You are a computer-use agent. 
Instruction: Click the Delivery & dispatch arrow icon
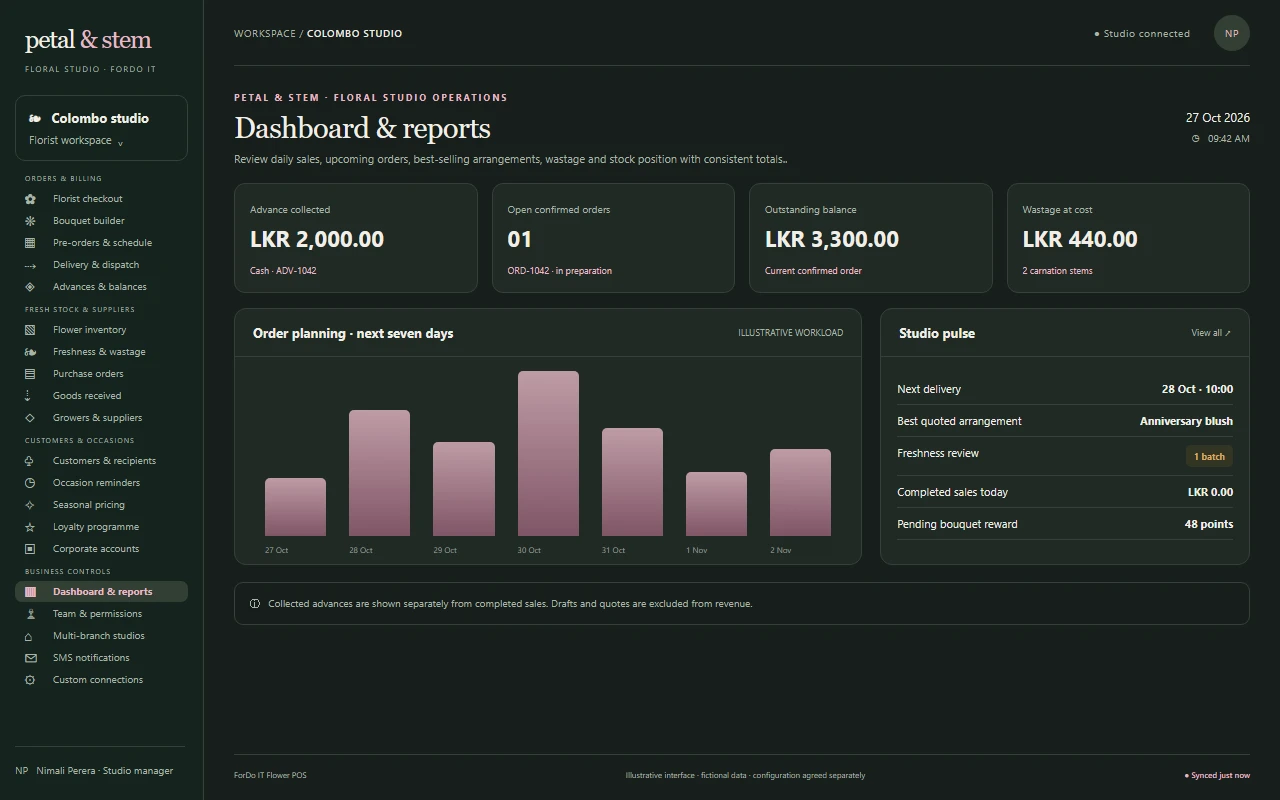click(x=30, y=265)
